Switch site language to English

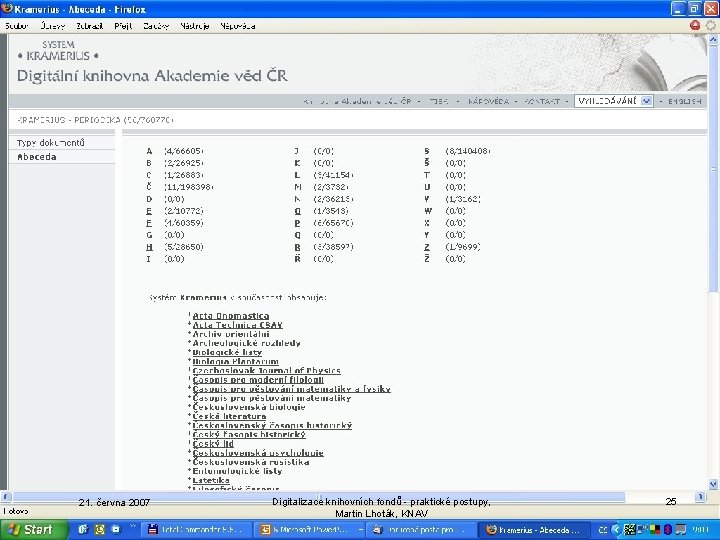pos(684,101)
